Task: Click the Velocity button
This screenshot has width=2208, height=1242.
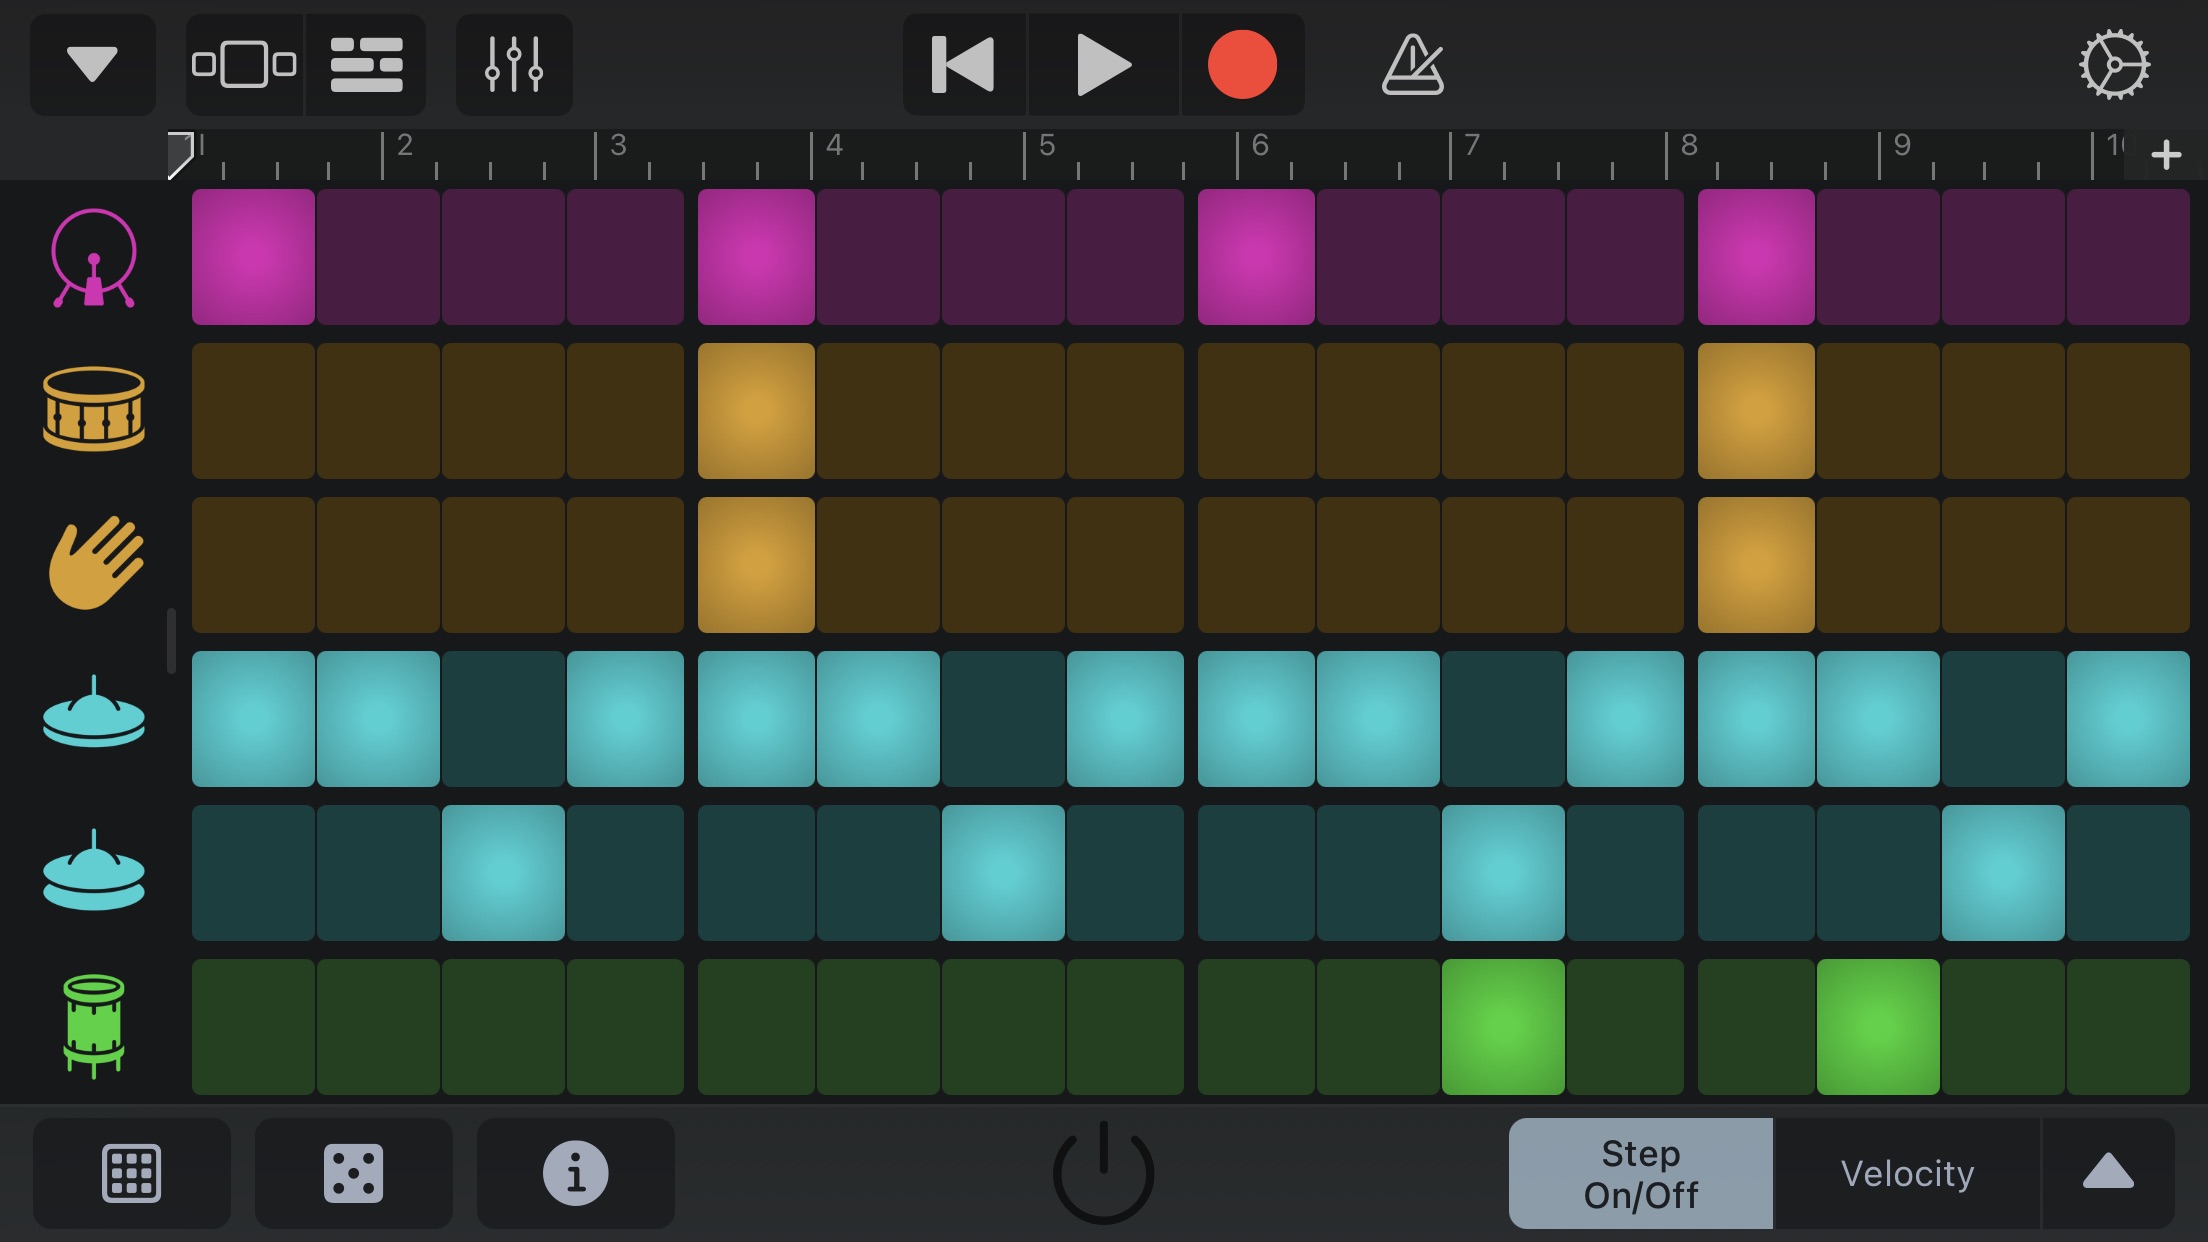Action: pos(1908,1172)
